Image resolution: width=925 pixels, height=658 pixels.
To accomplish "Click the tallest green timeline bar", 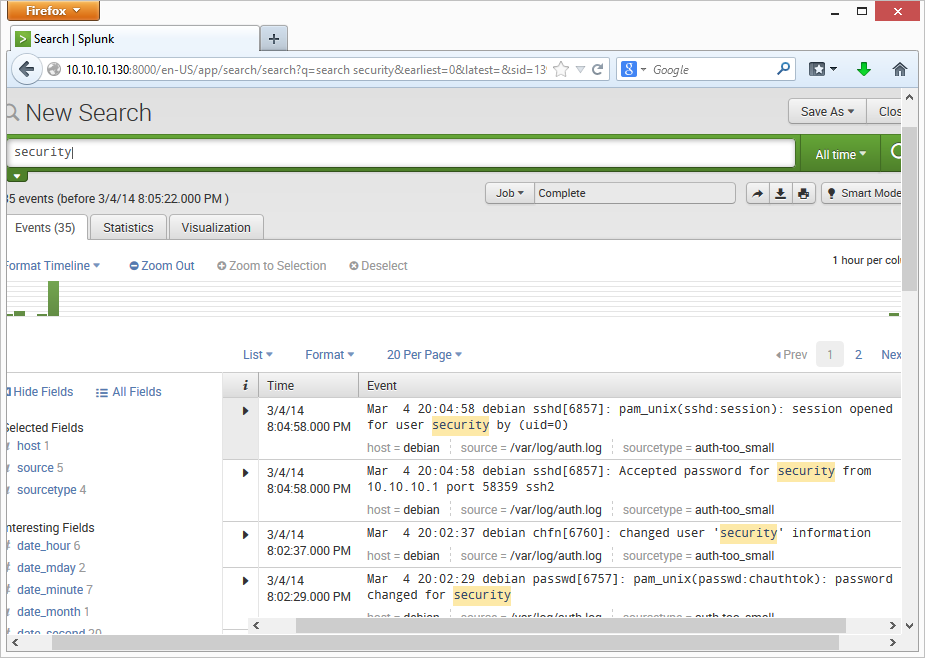I will [54, 299].
